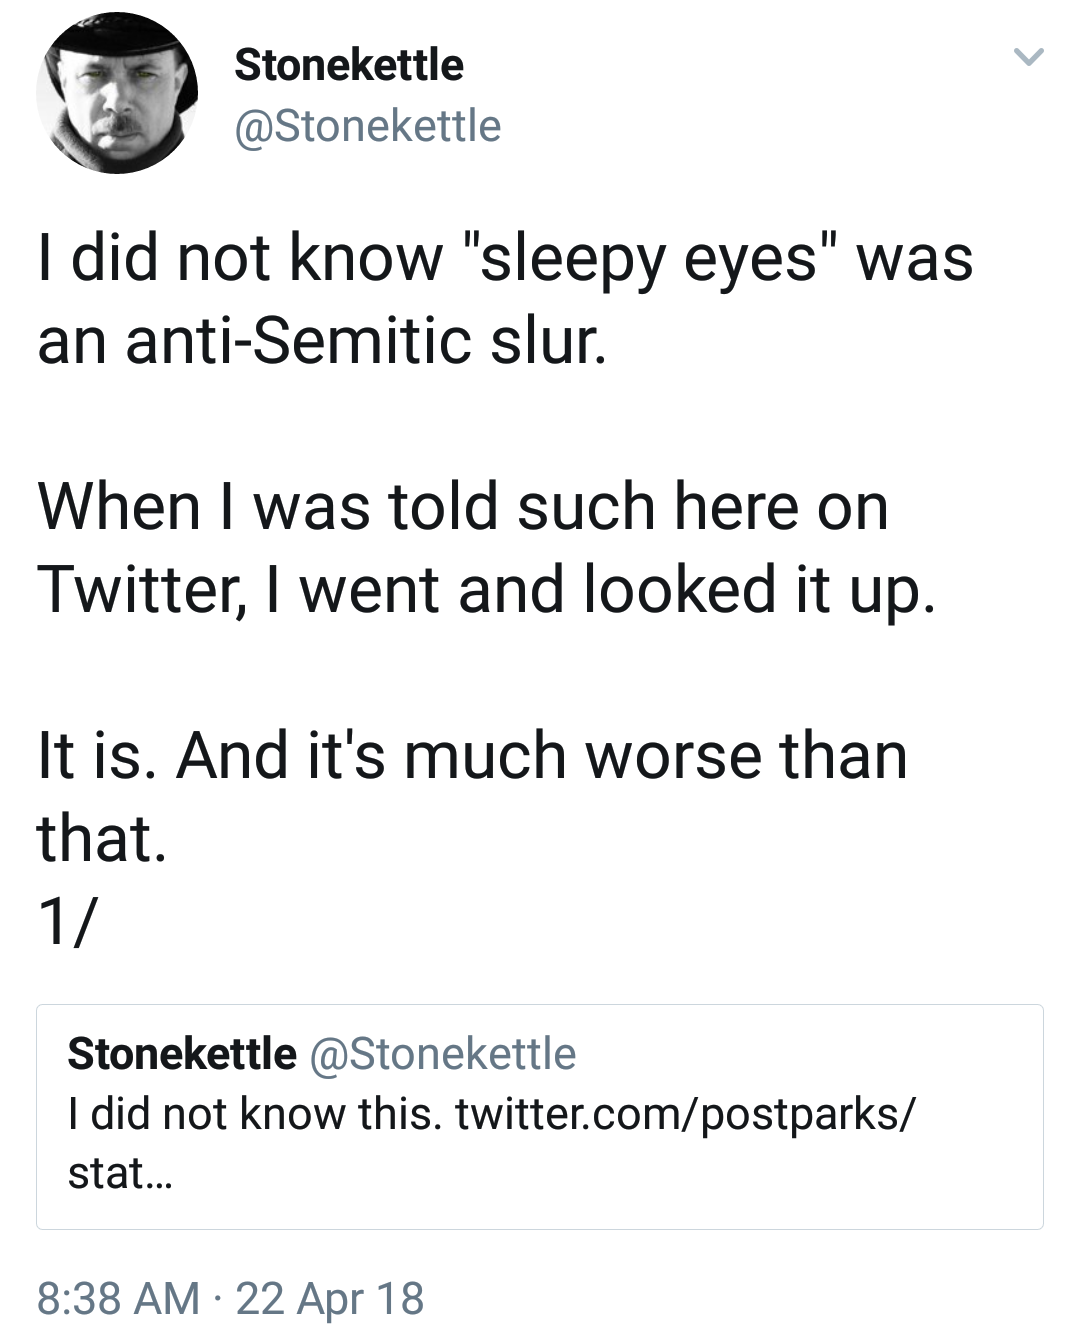Click the @Stonekettle handle below header name
Viewport: 1080px width, 1344px height.
coord(367,127)
